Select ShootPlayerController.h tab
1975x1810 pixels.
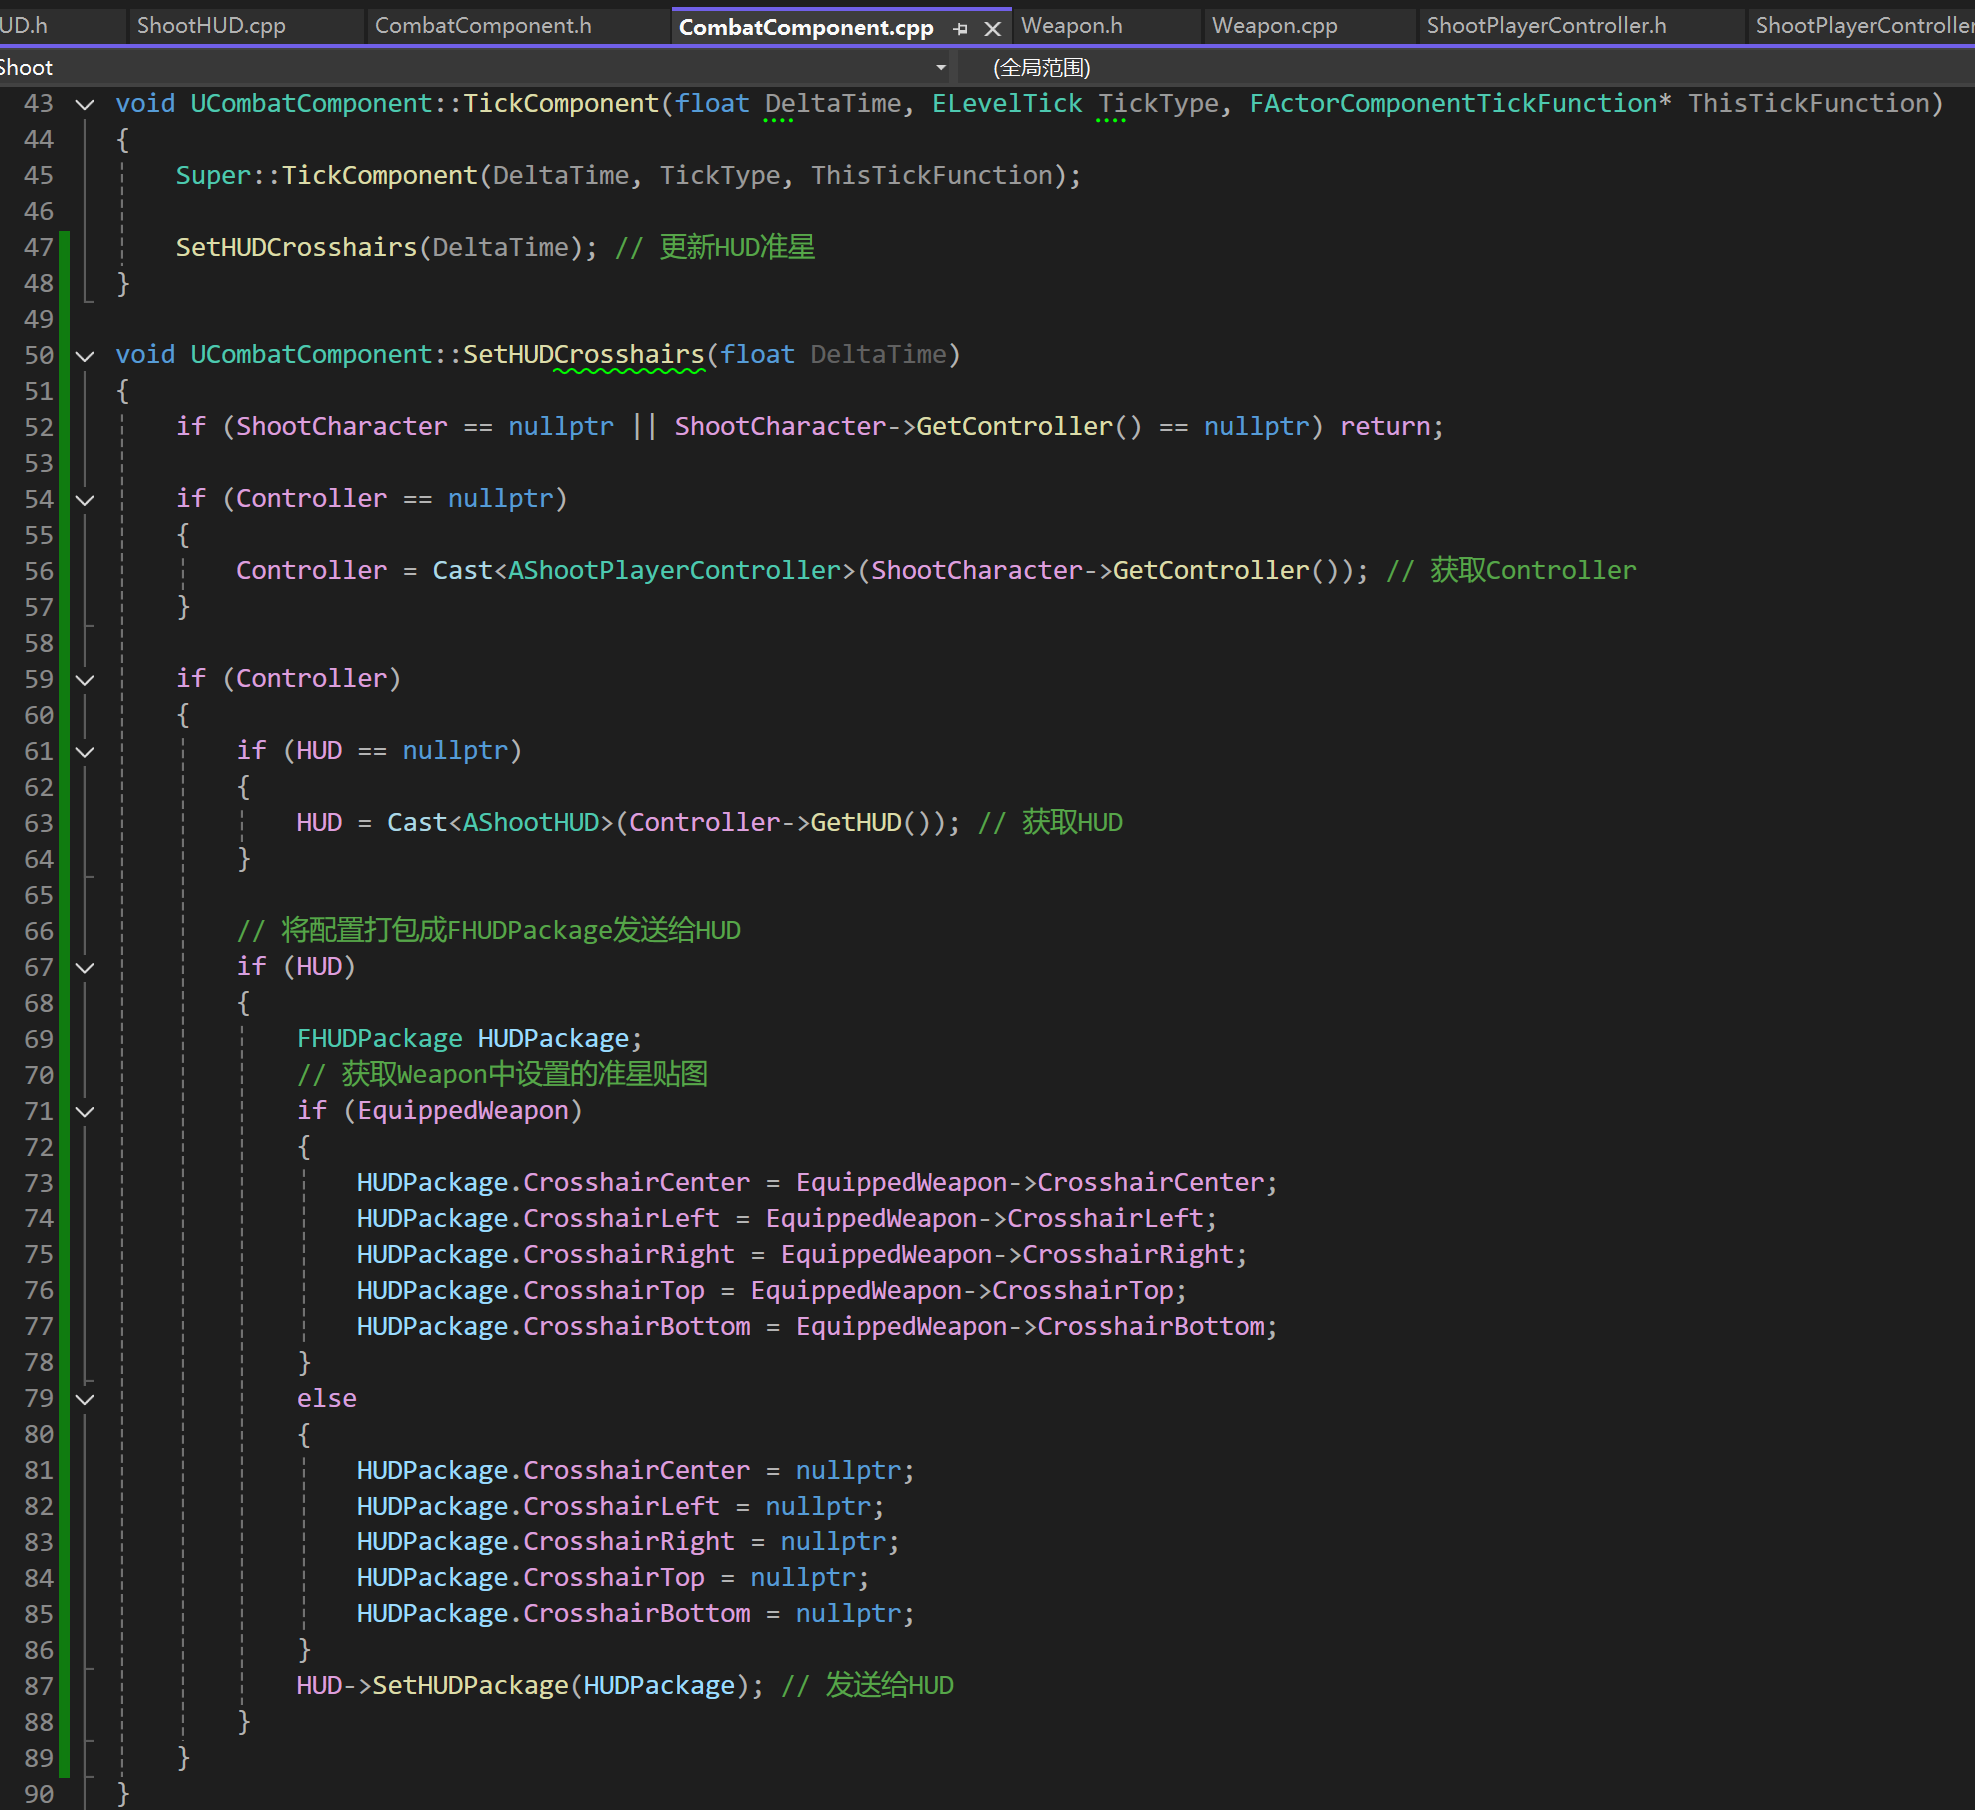(1546, 26)
